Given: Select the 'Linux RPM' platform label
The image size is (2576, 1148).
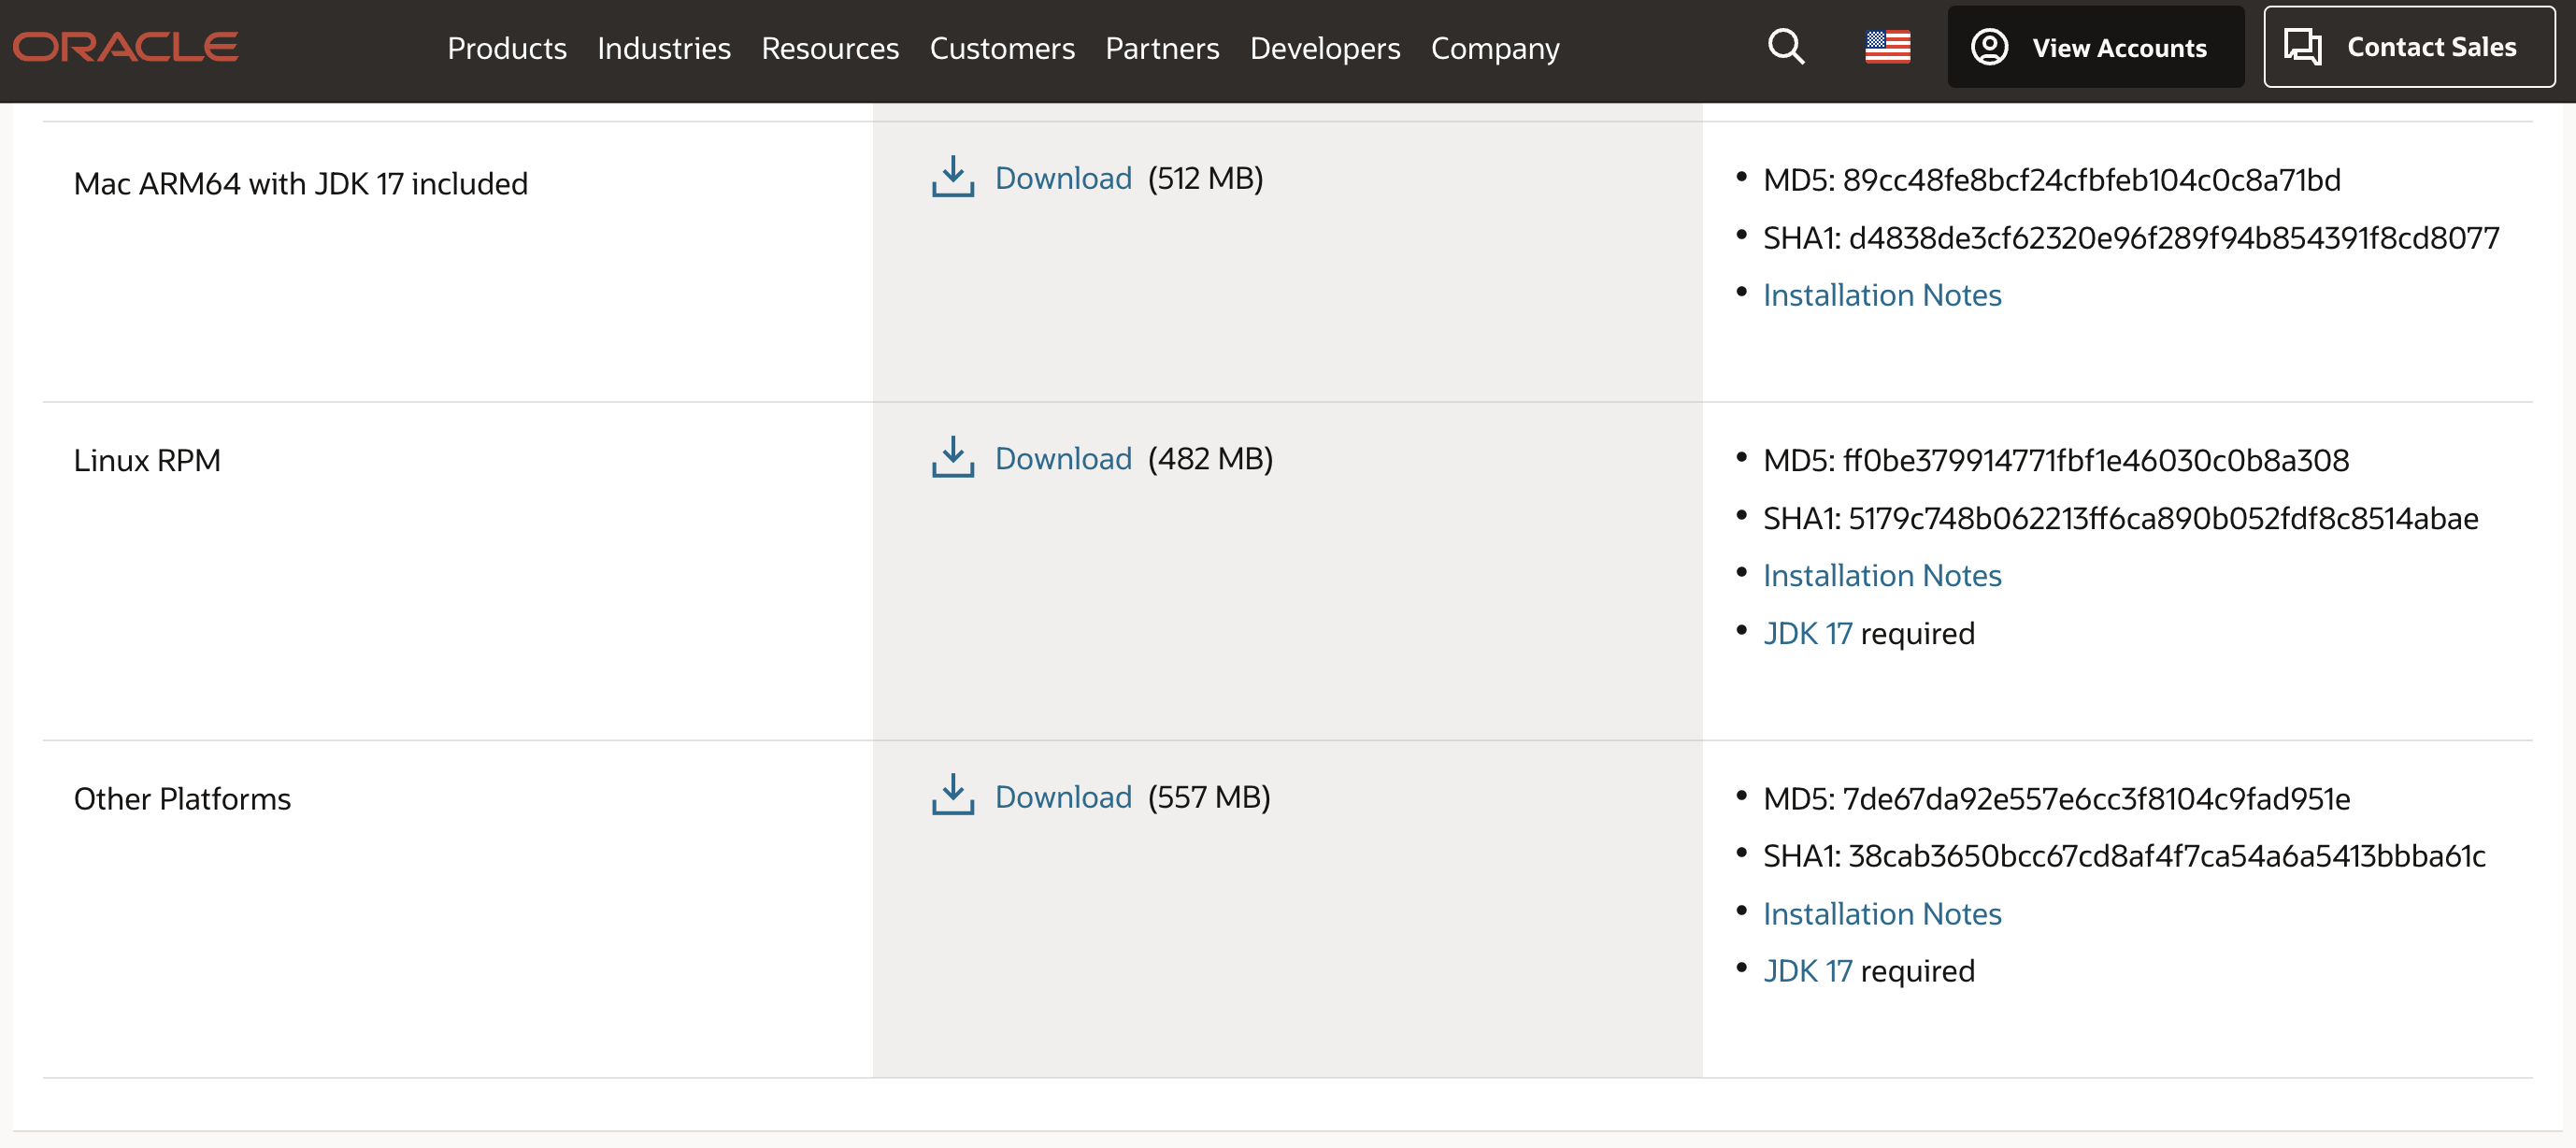Looking at the screenshot, I should pos(147,460).
